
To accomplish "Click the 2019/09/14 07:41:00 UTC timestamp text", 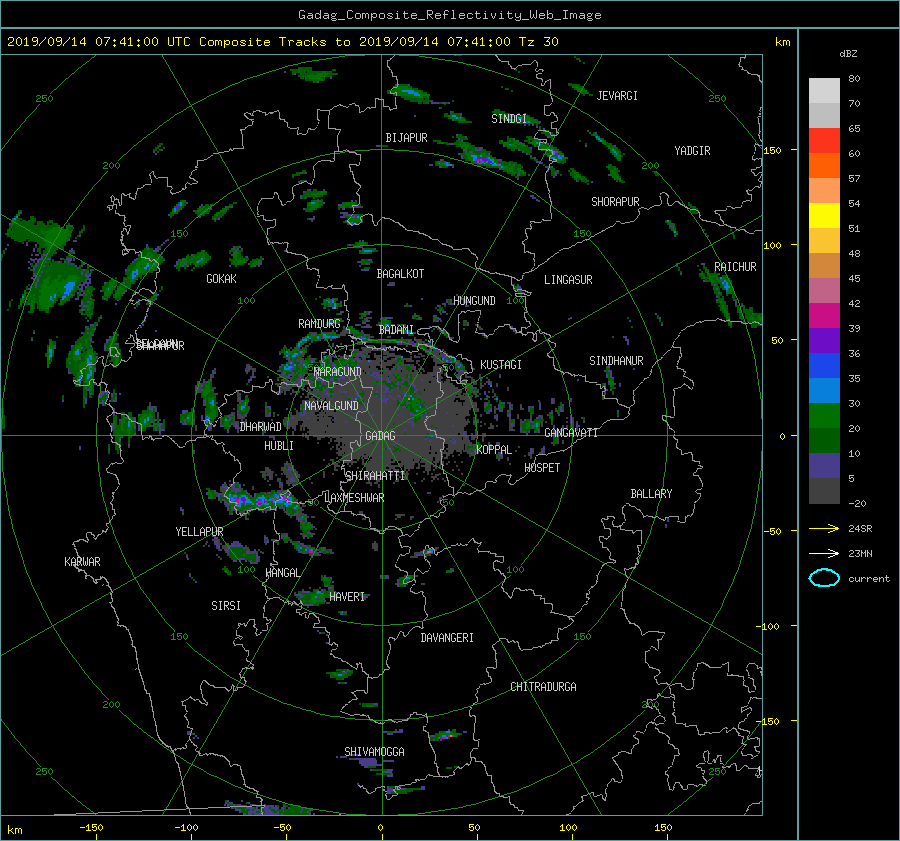I will click(x=99, y=42).
